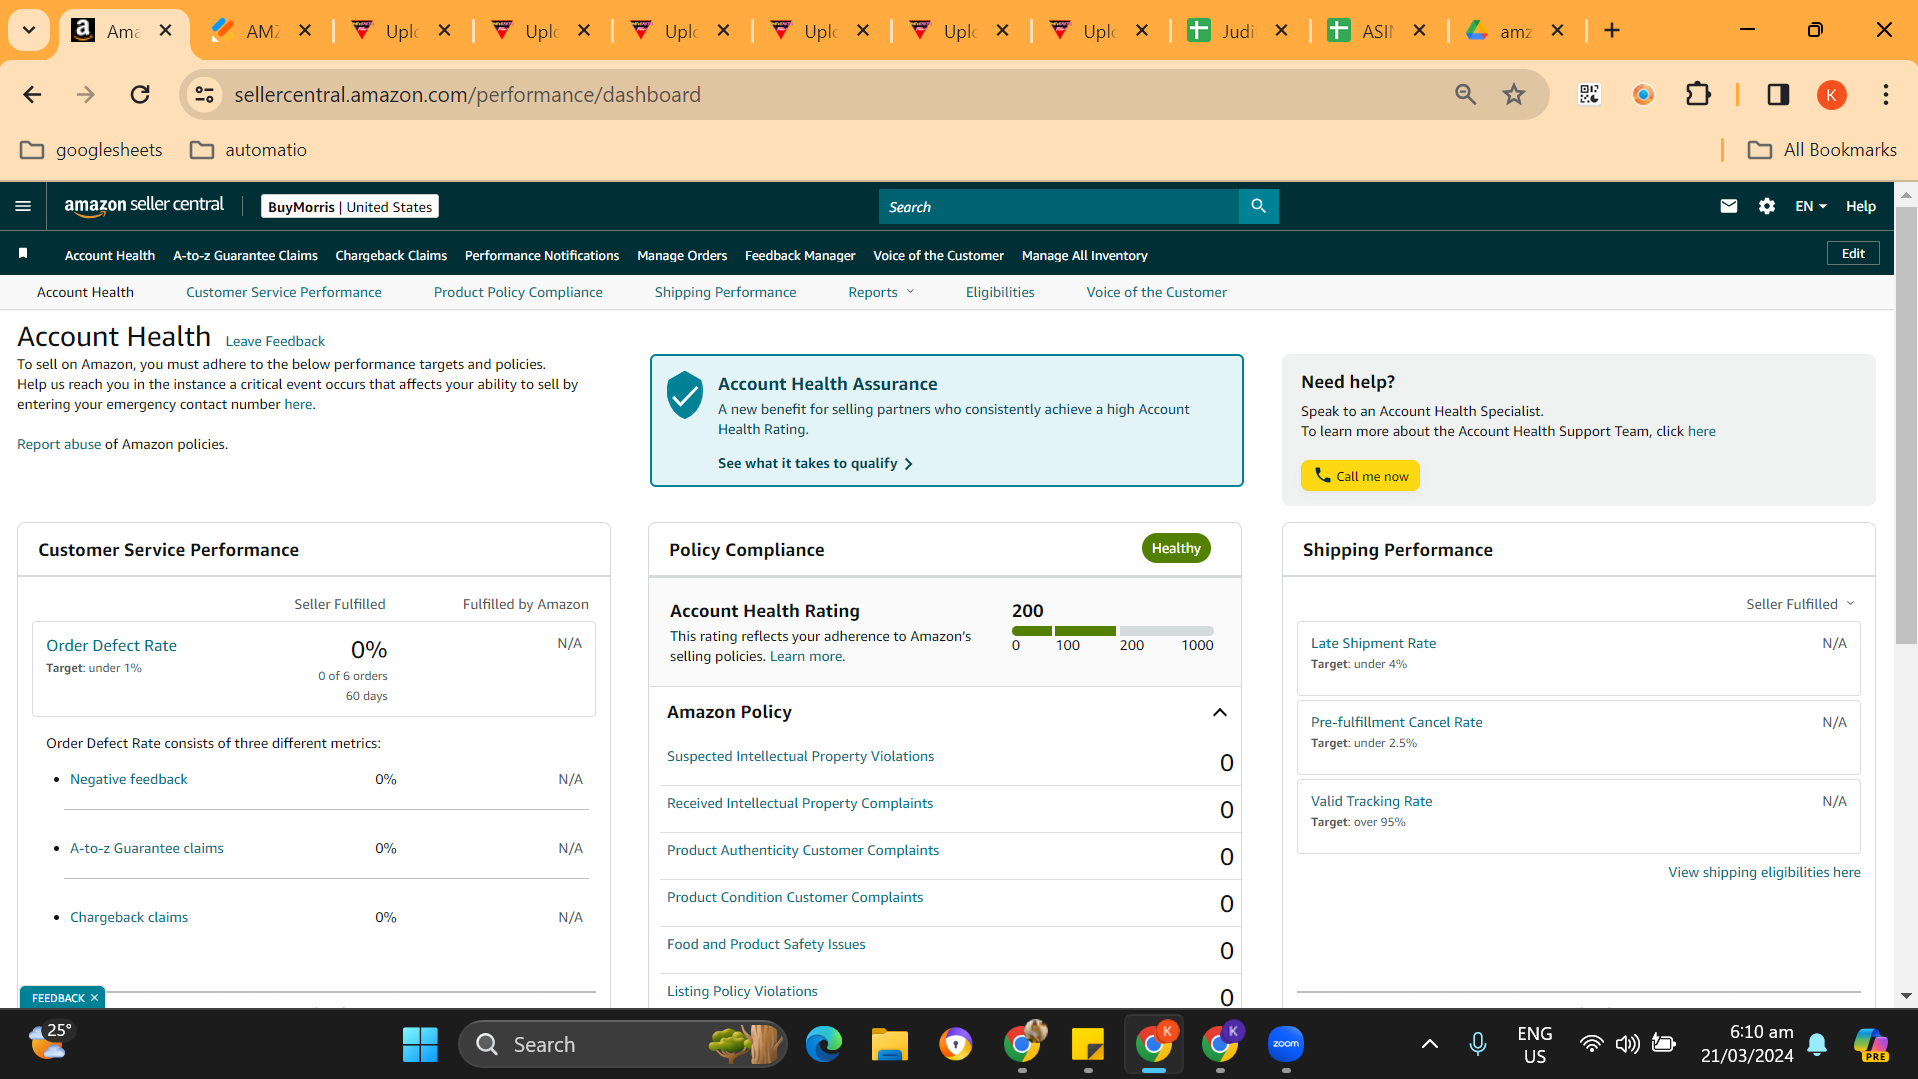The height and width of the screenshot is (1079, 1918).
Task: Click the Healthy status badge
Action: [1175, 548]
